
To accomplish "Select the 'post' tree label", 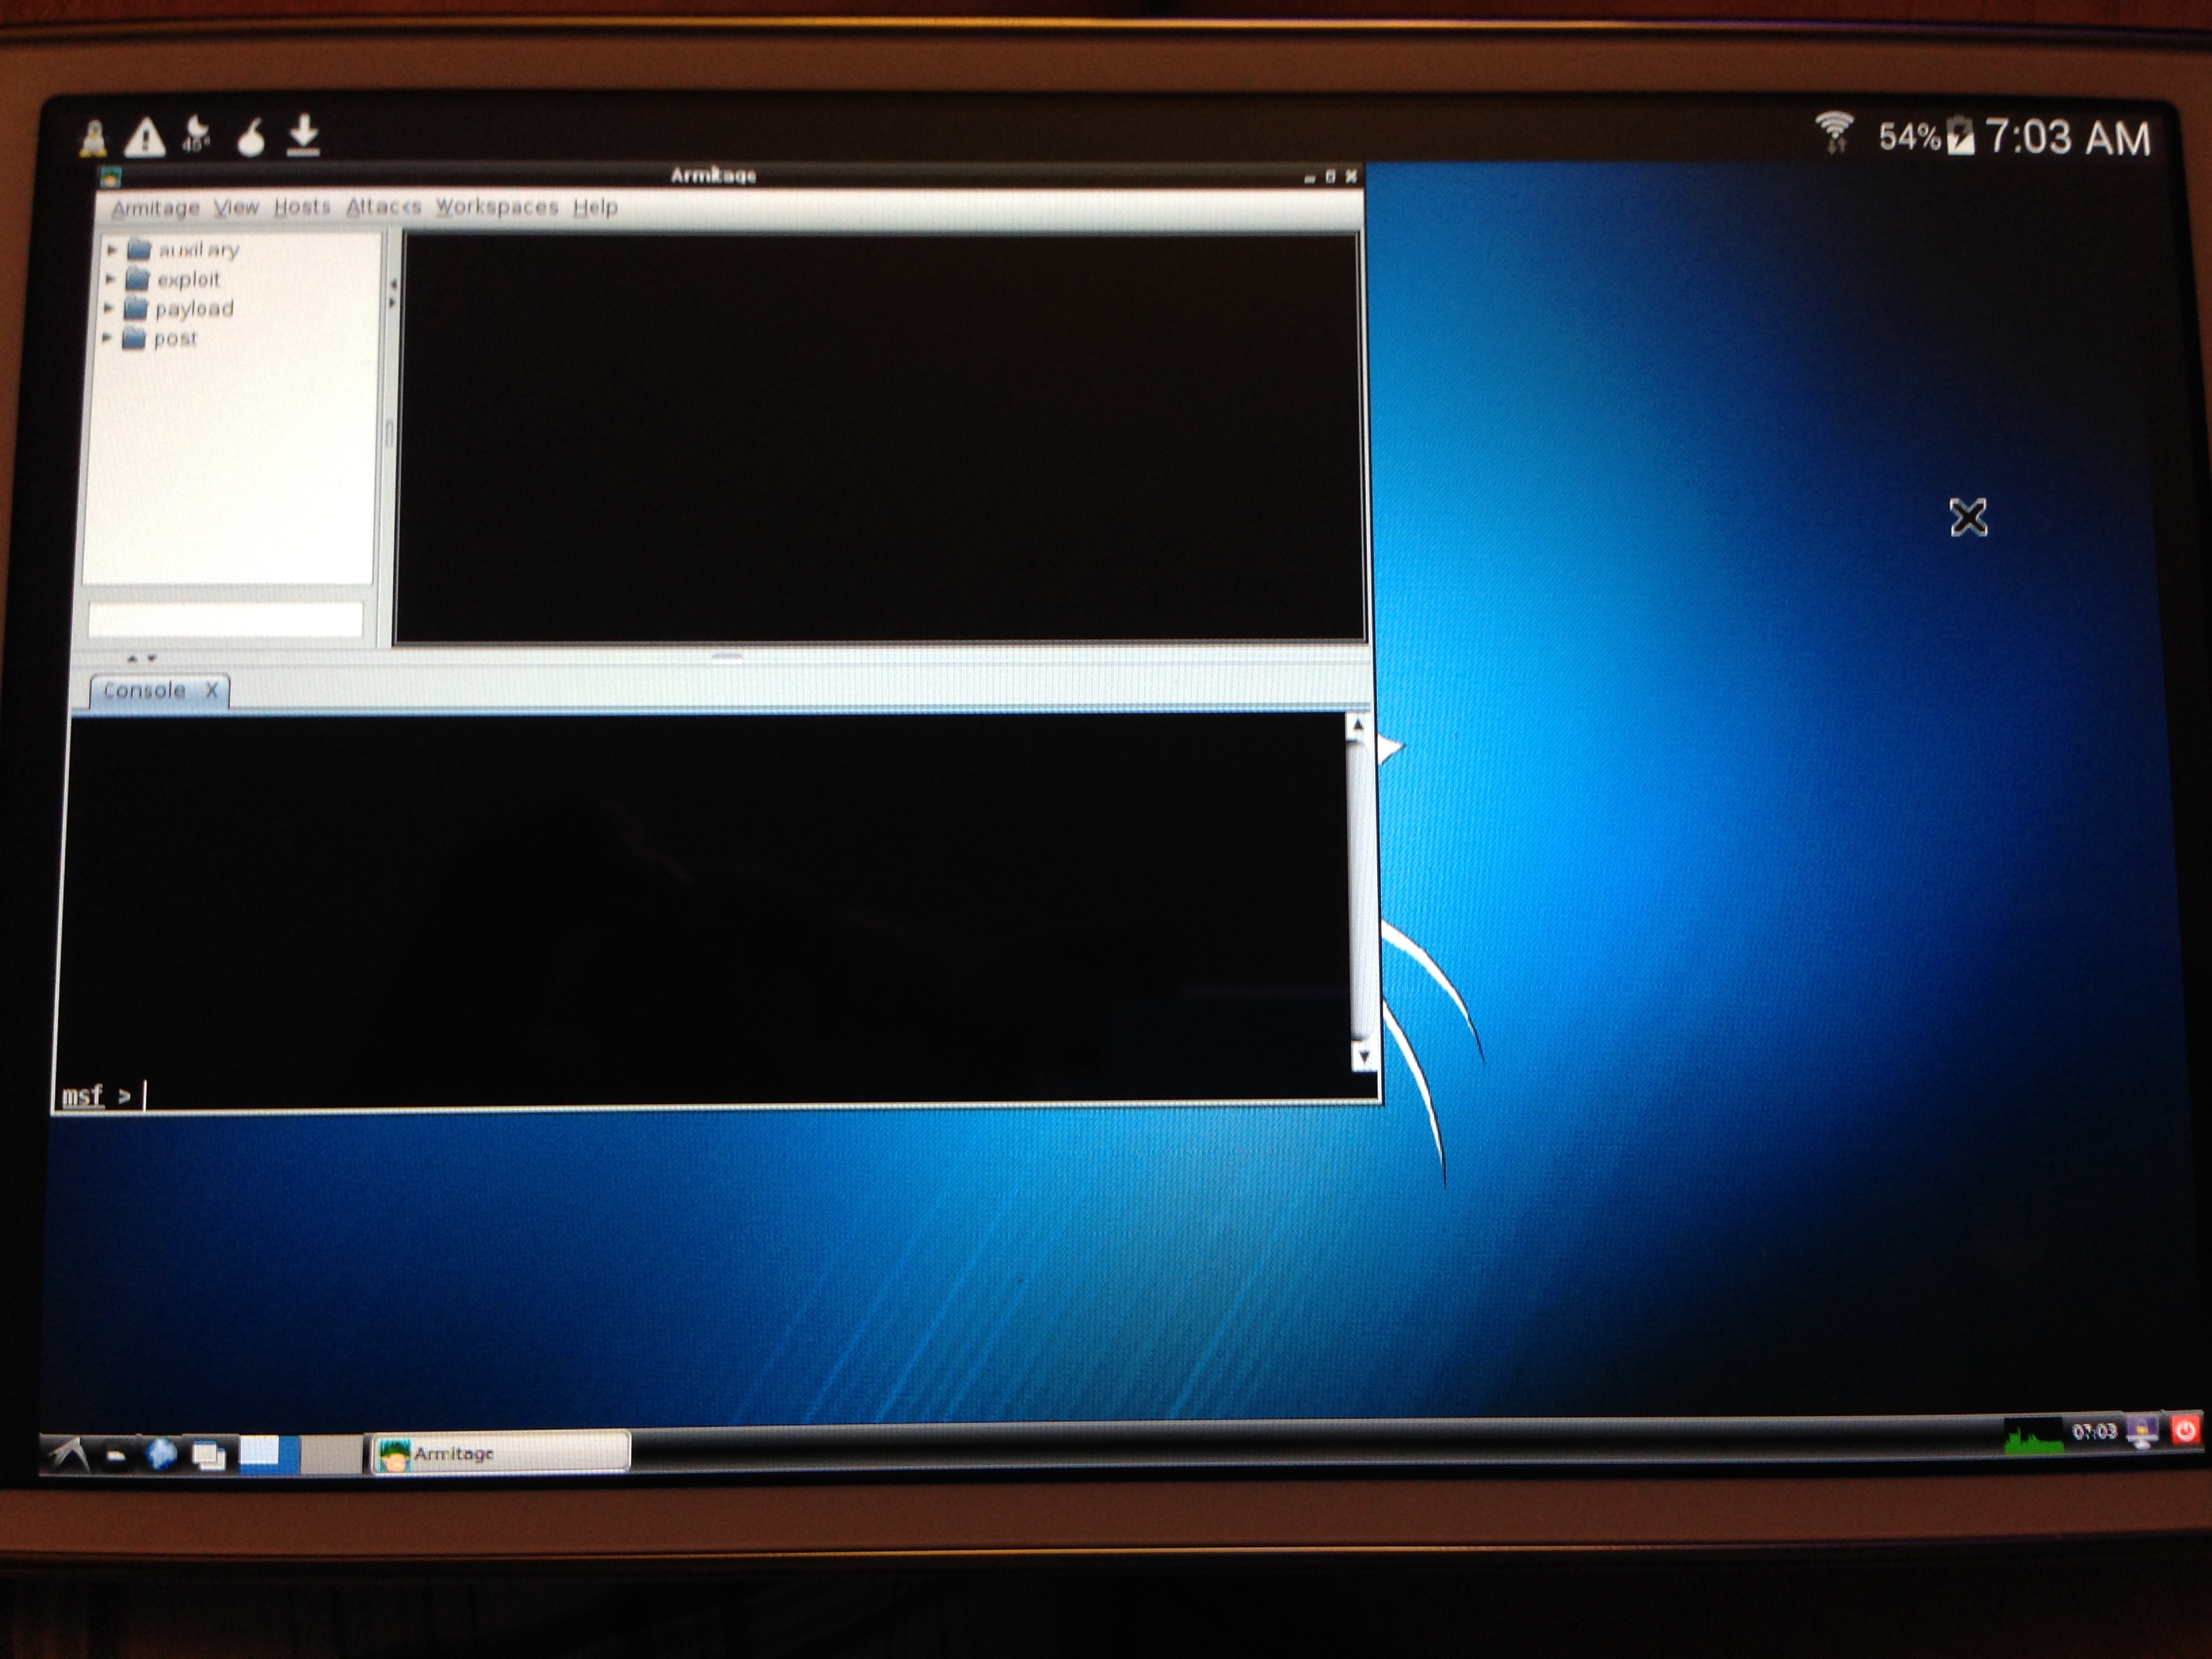I will (175, 339).
